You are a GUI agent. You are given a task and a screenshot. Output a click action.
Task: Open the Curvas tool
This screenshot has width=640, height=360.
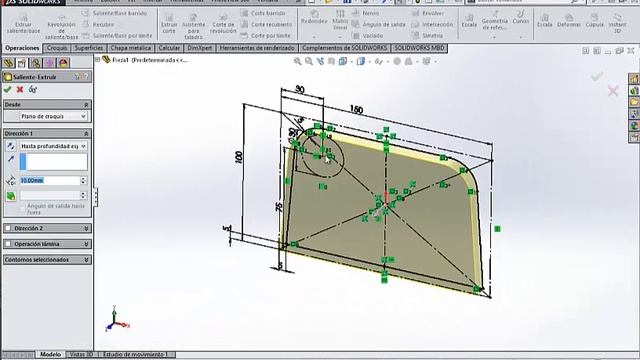click(x=521, y=18)
